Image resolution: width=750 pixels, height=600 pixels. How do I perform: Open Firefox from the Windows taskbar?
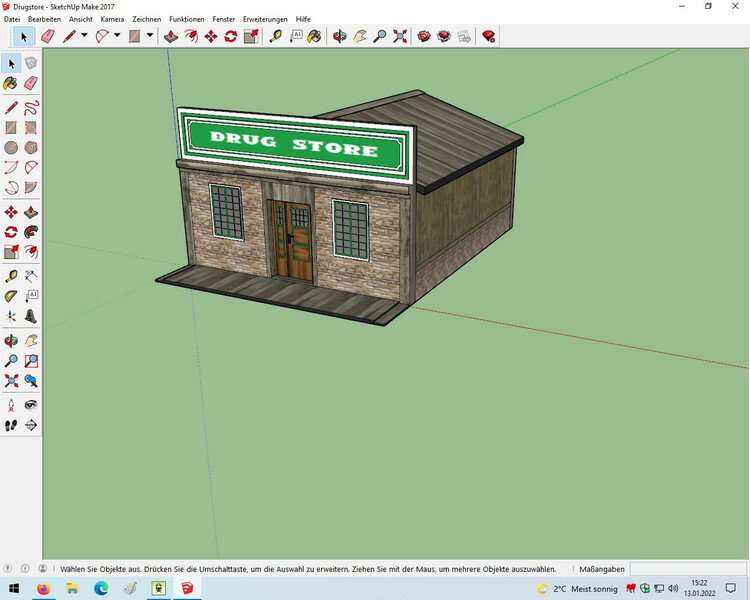point(43,589)
